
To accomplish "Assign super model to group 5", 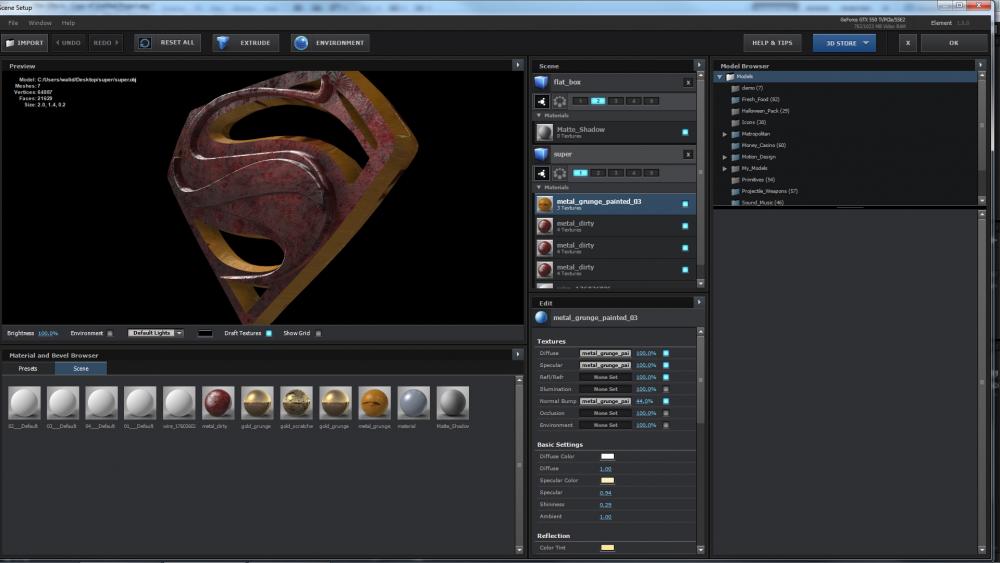I will point(651,173).
